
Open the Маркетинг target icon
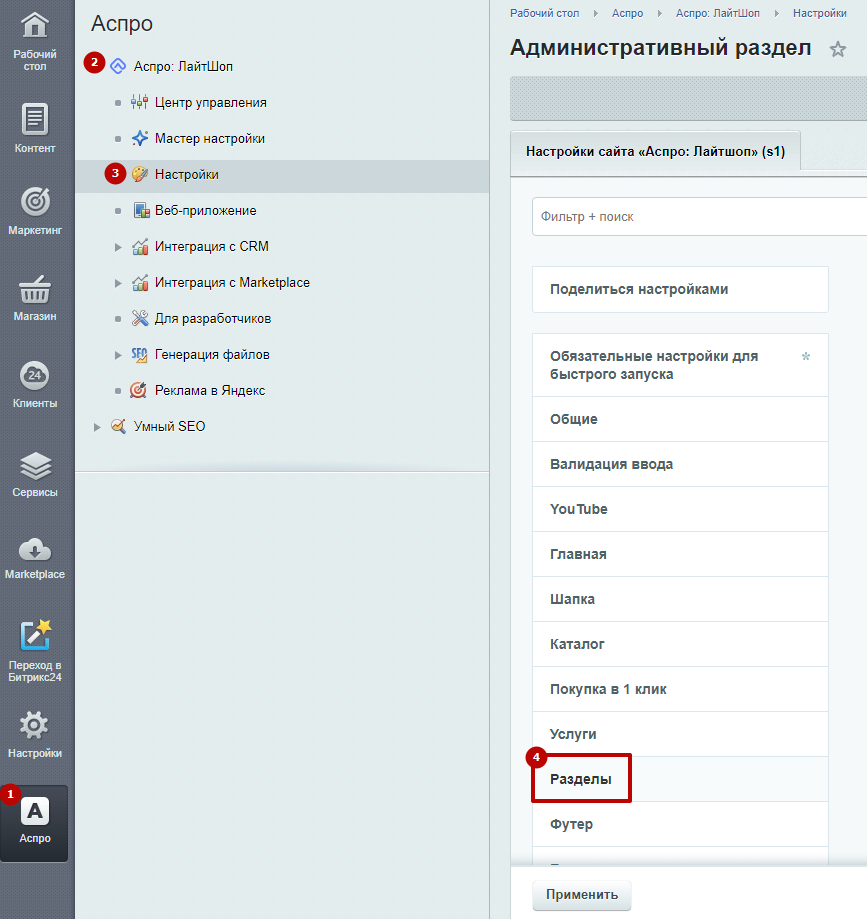tap(35, 202)
